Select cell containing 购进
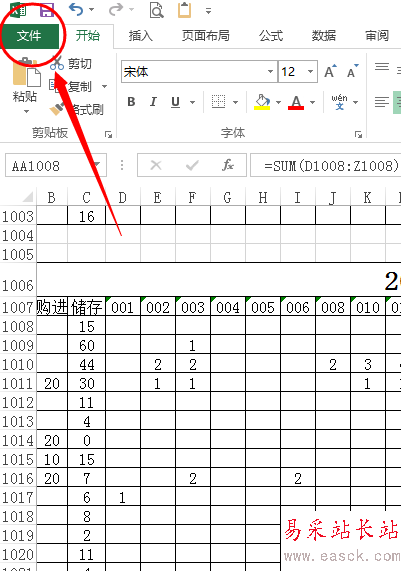Viewport: 401px width, 571px height. click(x=52, y=307)
